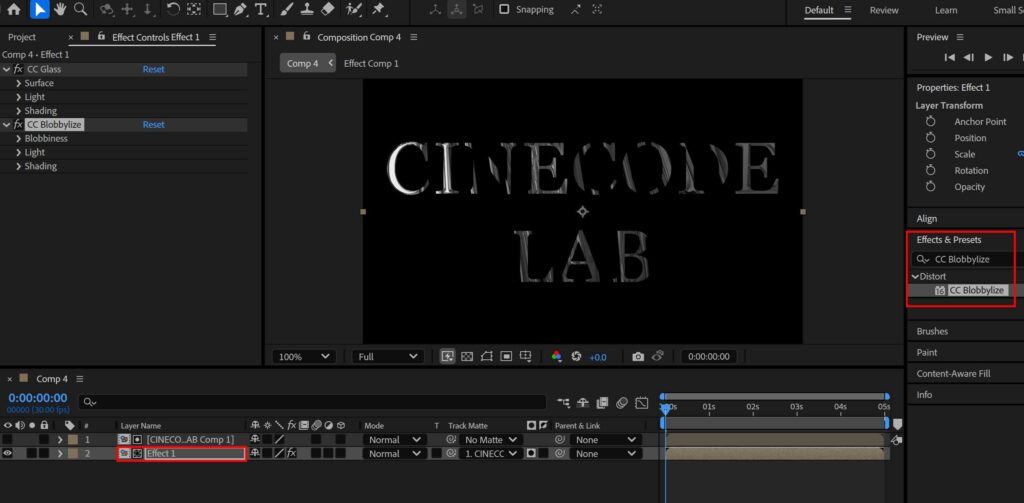Switch to the Learn workspace
The image size is (1024, 503).
(x=946, y=10)
